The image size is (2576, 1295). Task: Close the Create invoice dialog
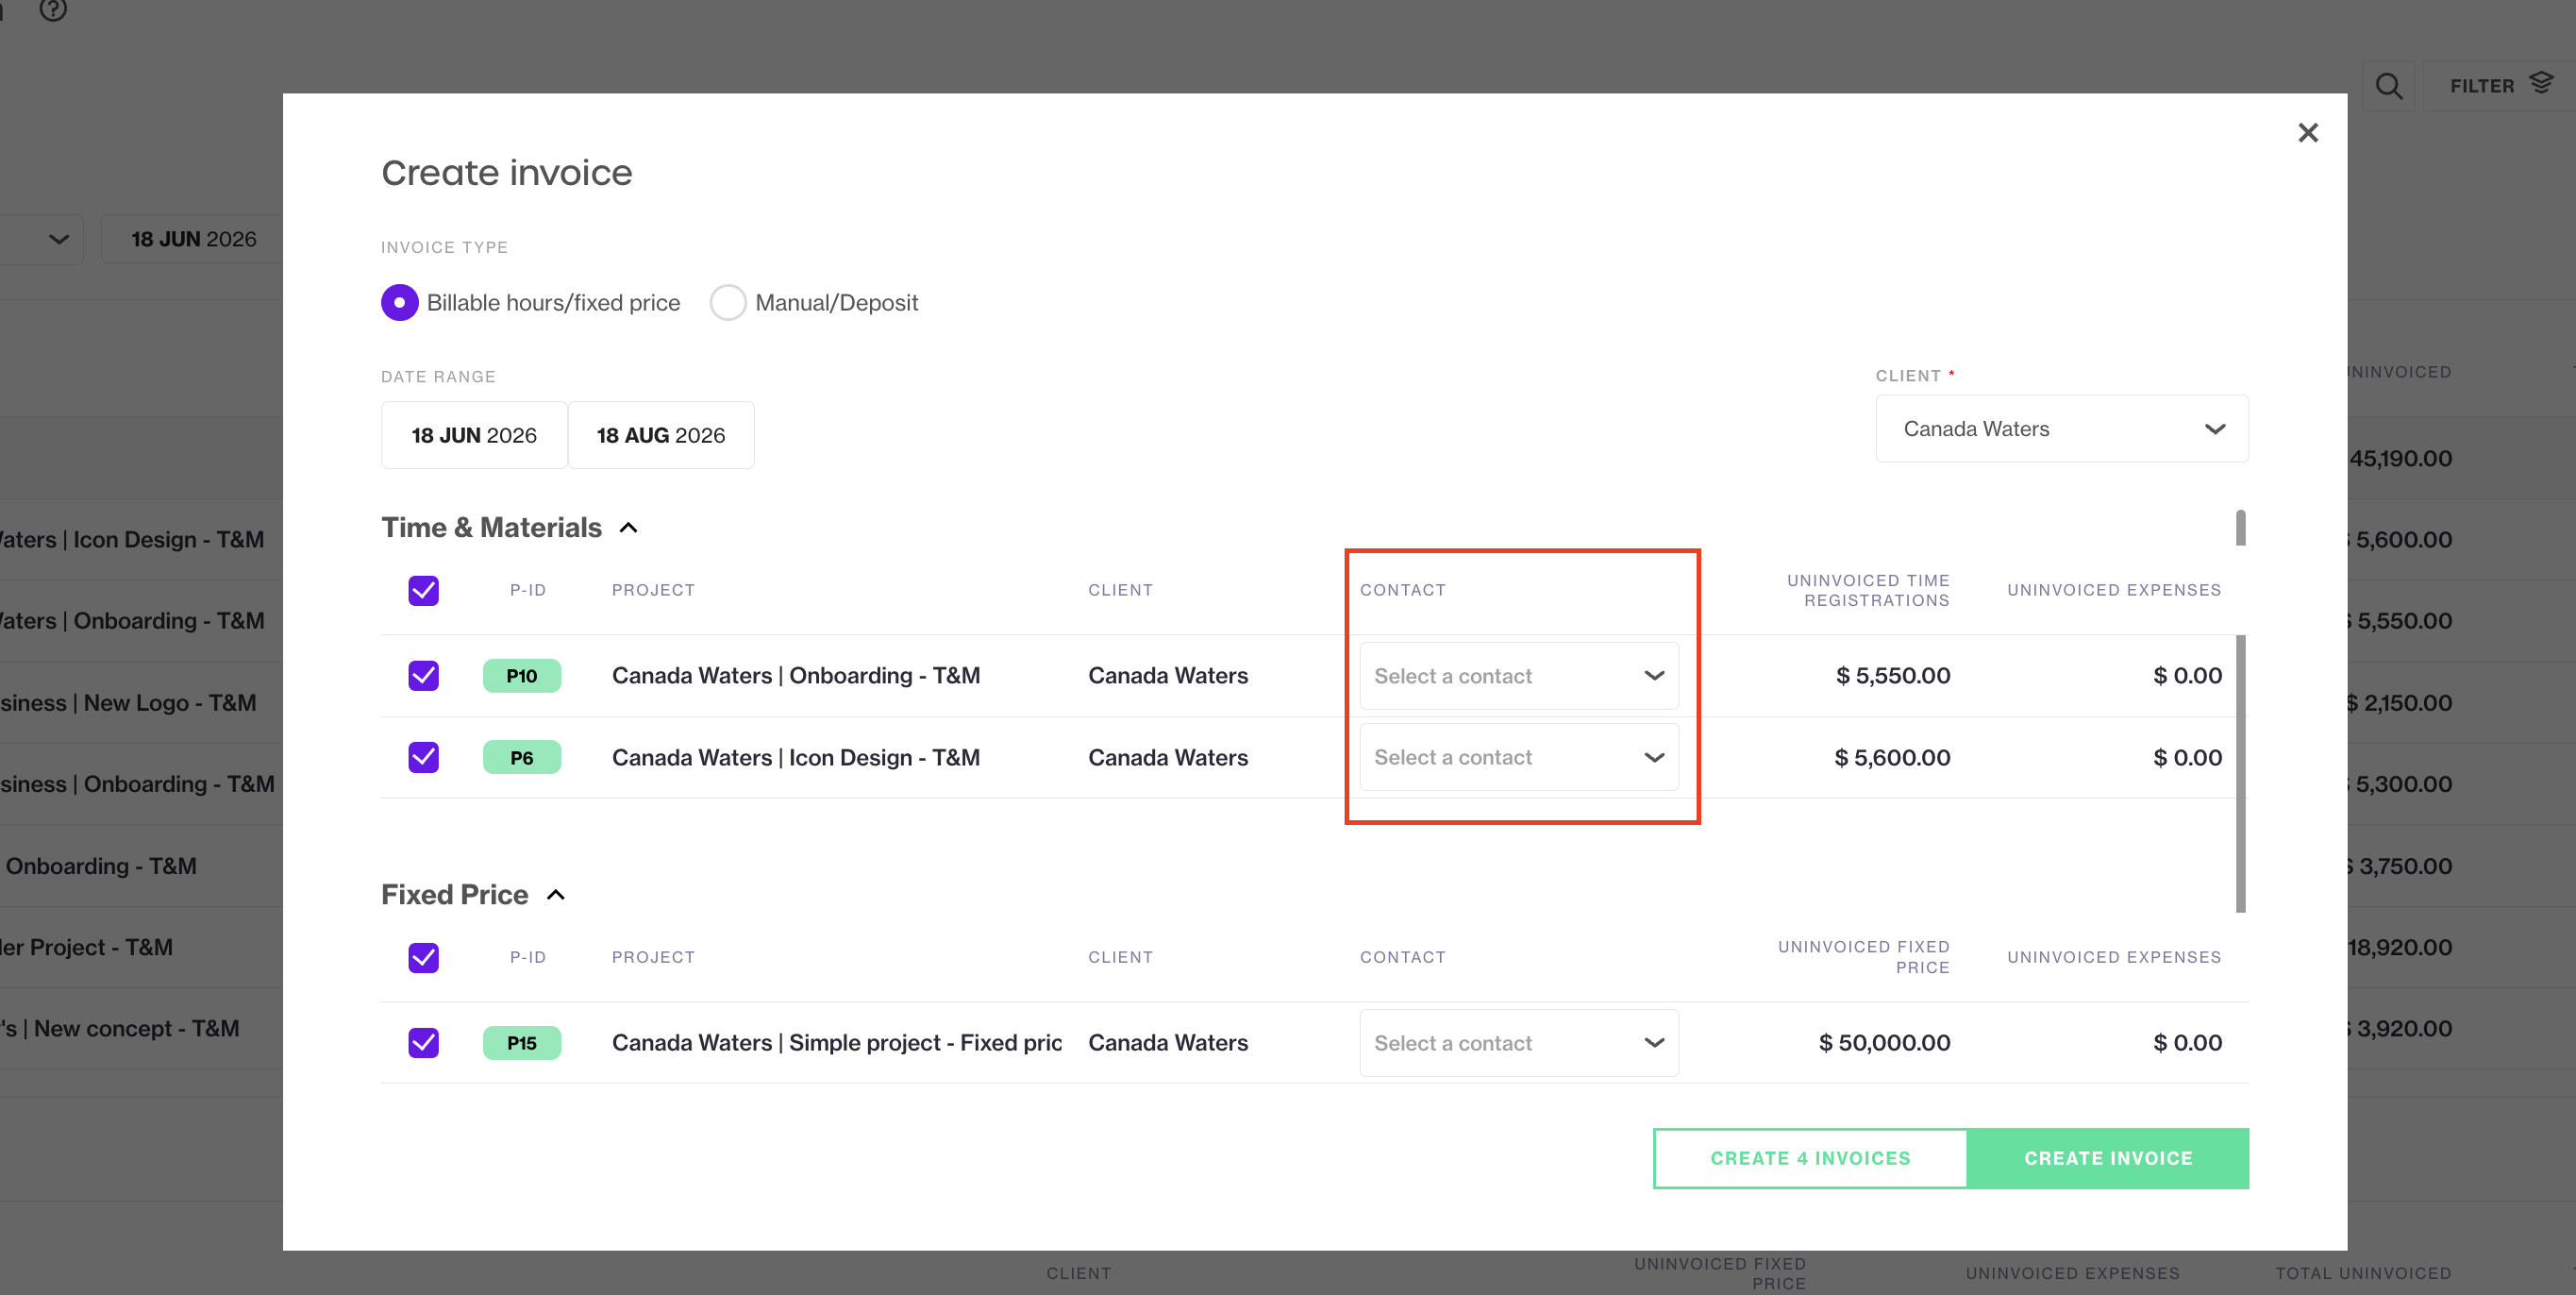(x=2307, y=133)
